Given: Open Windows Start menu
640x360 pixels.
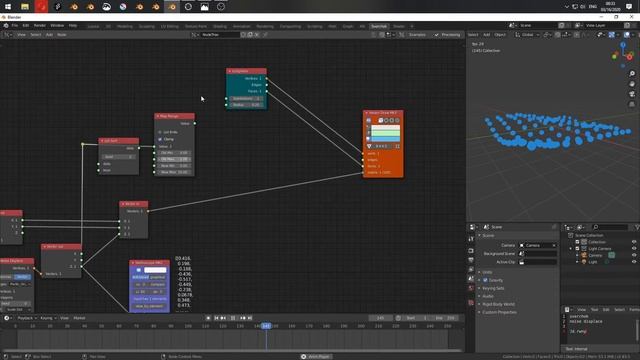Looking at the screenshot, I should tap(8, 7).
